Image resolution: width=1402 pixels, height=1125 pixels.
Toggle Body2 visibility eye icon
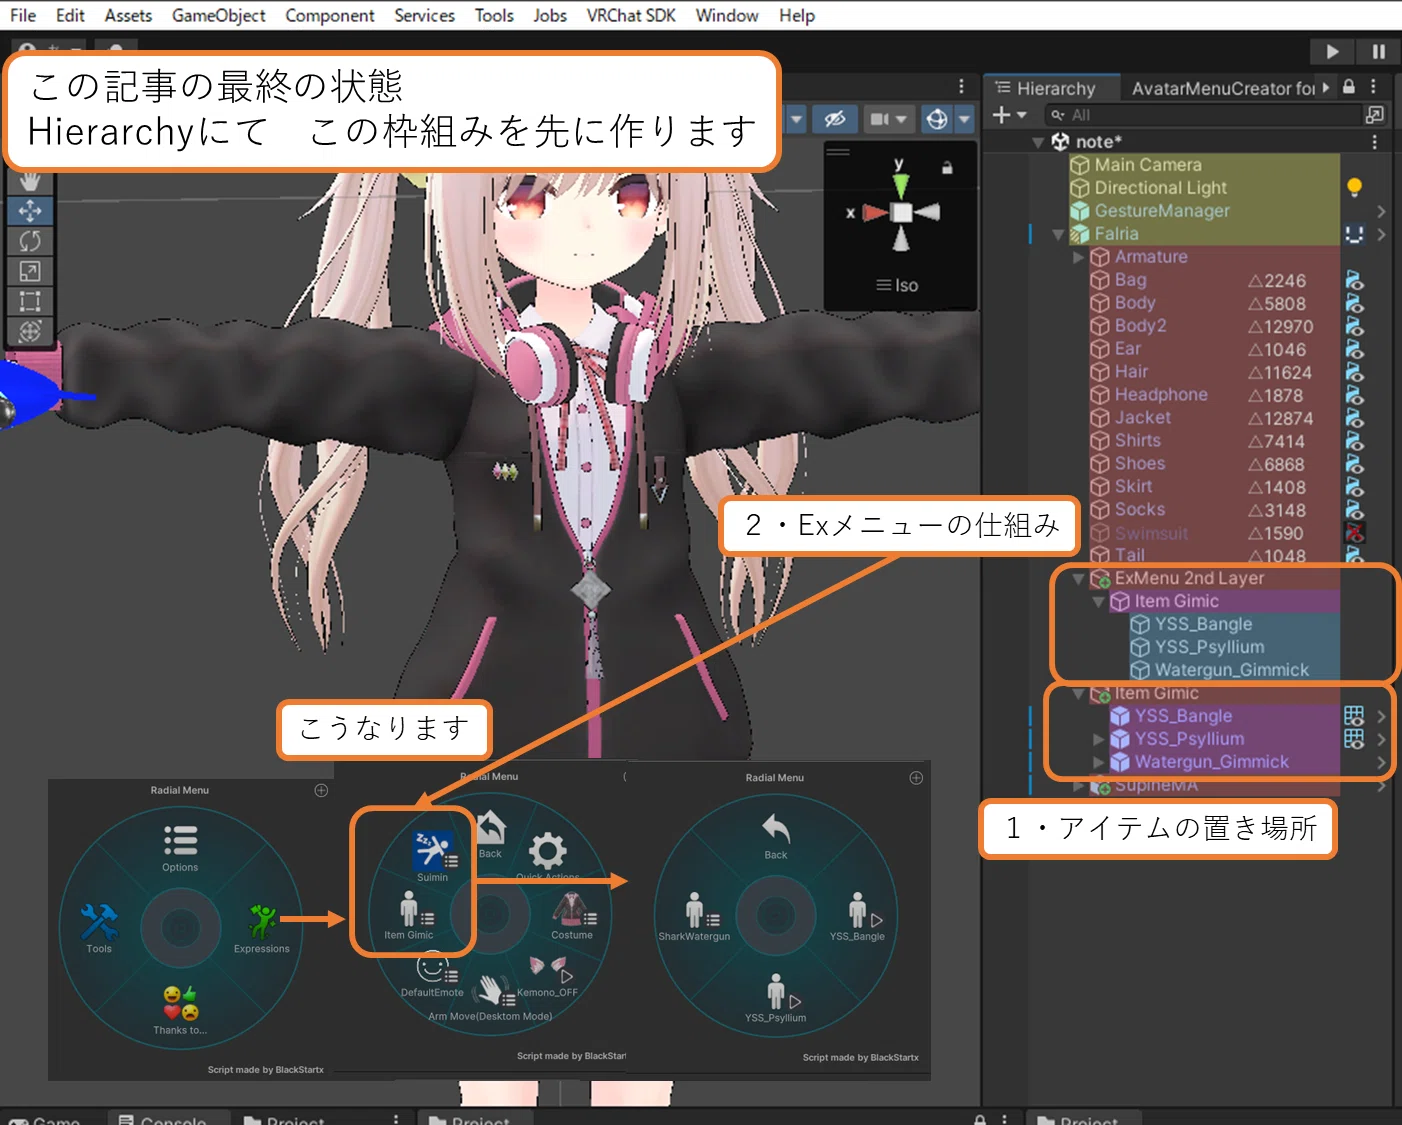(1354, 326)
